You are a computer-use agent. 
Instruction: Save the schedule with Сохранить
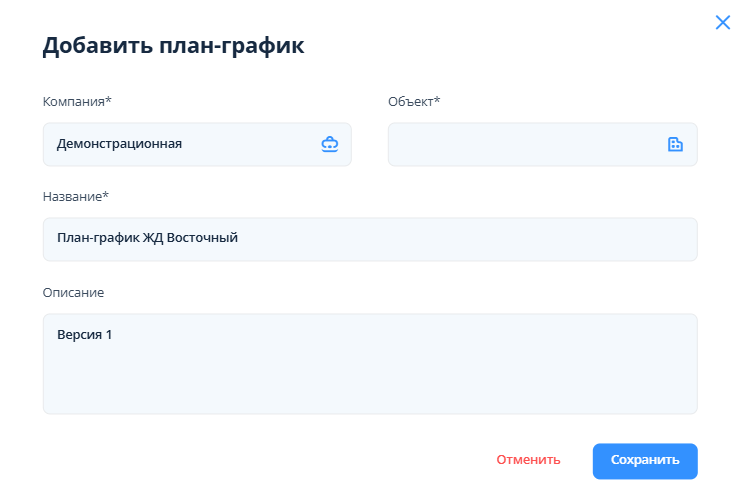[645, 460]
